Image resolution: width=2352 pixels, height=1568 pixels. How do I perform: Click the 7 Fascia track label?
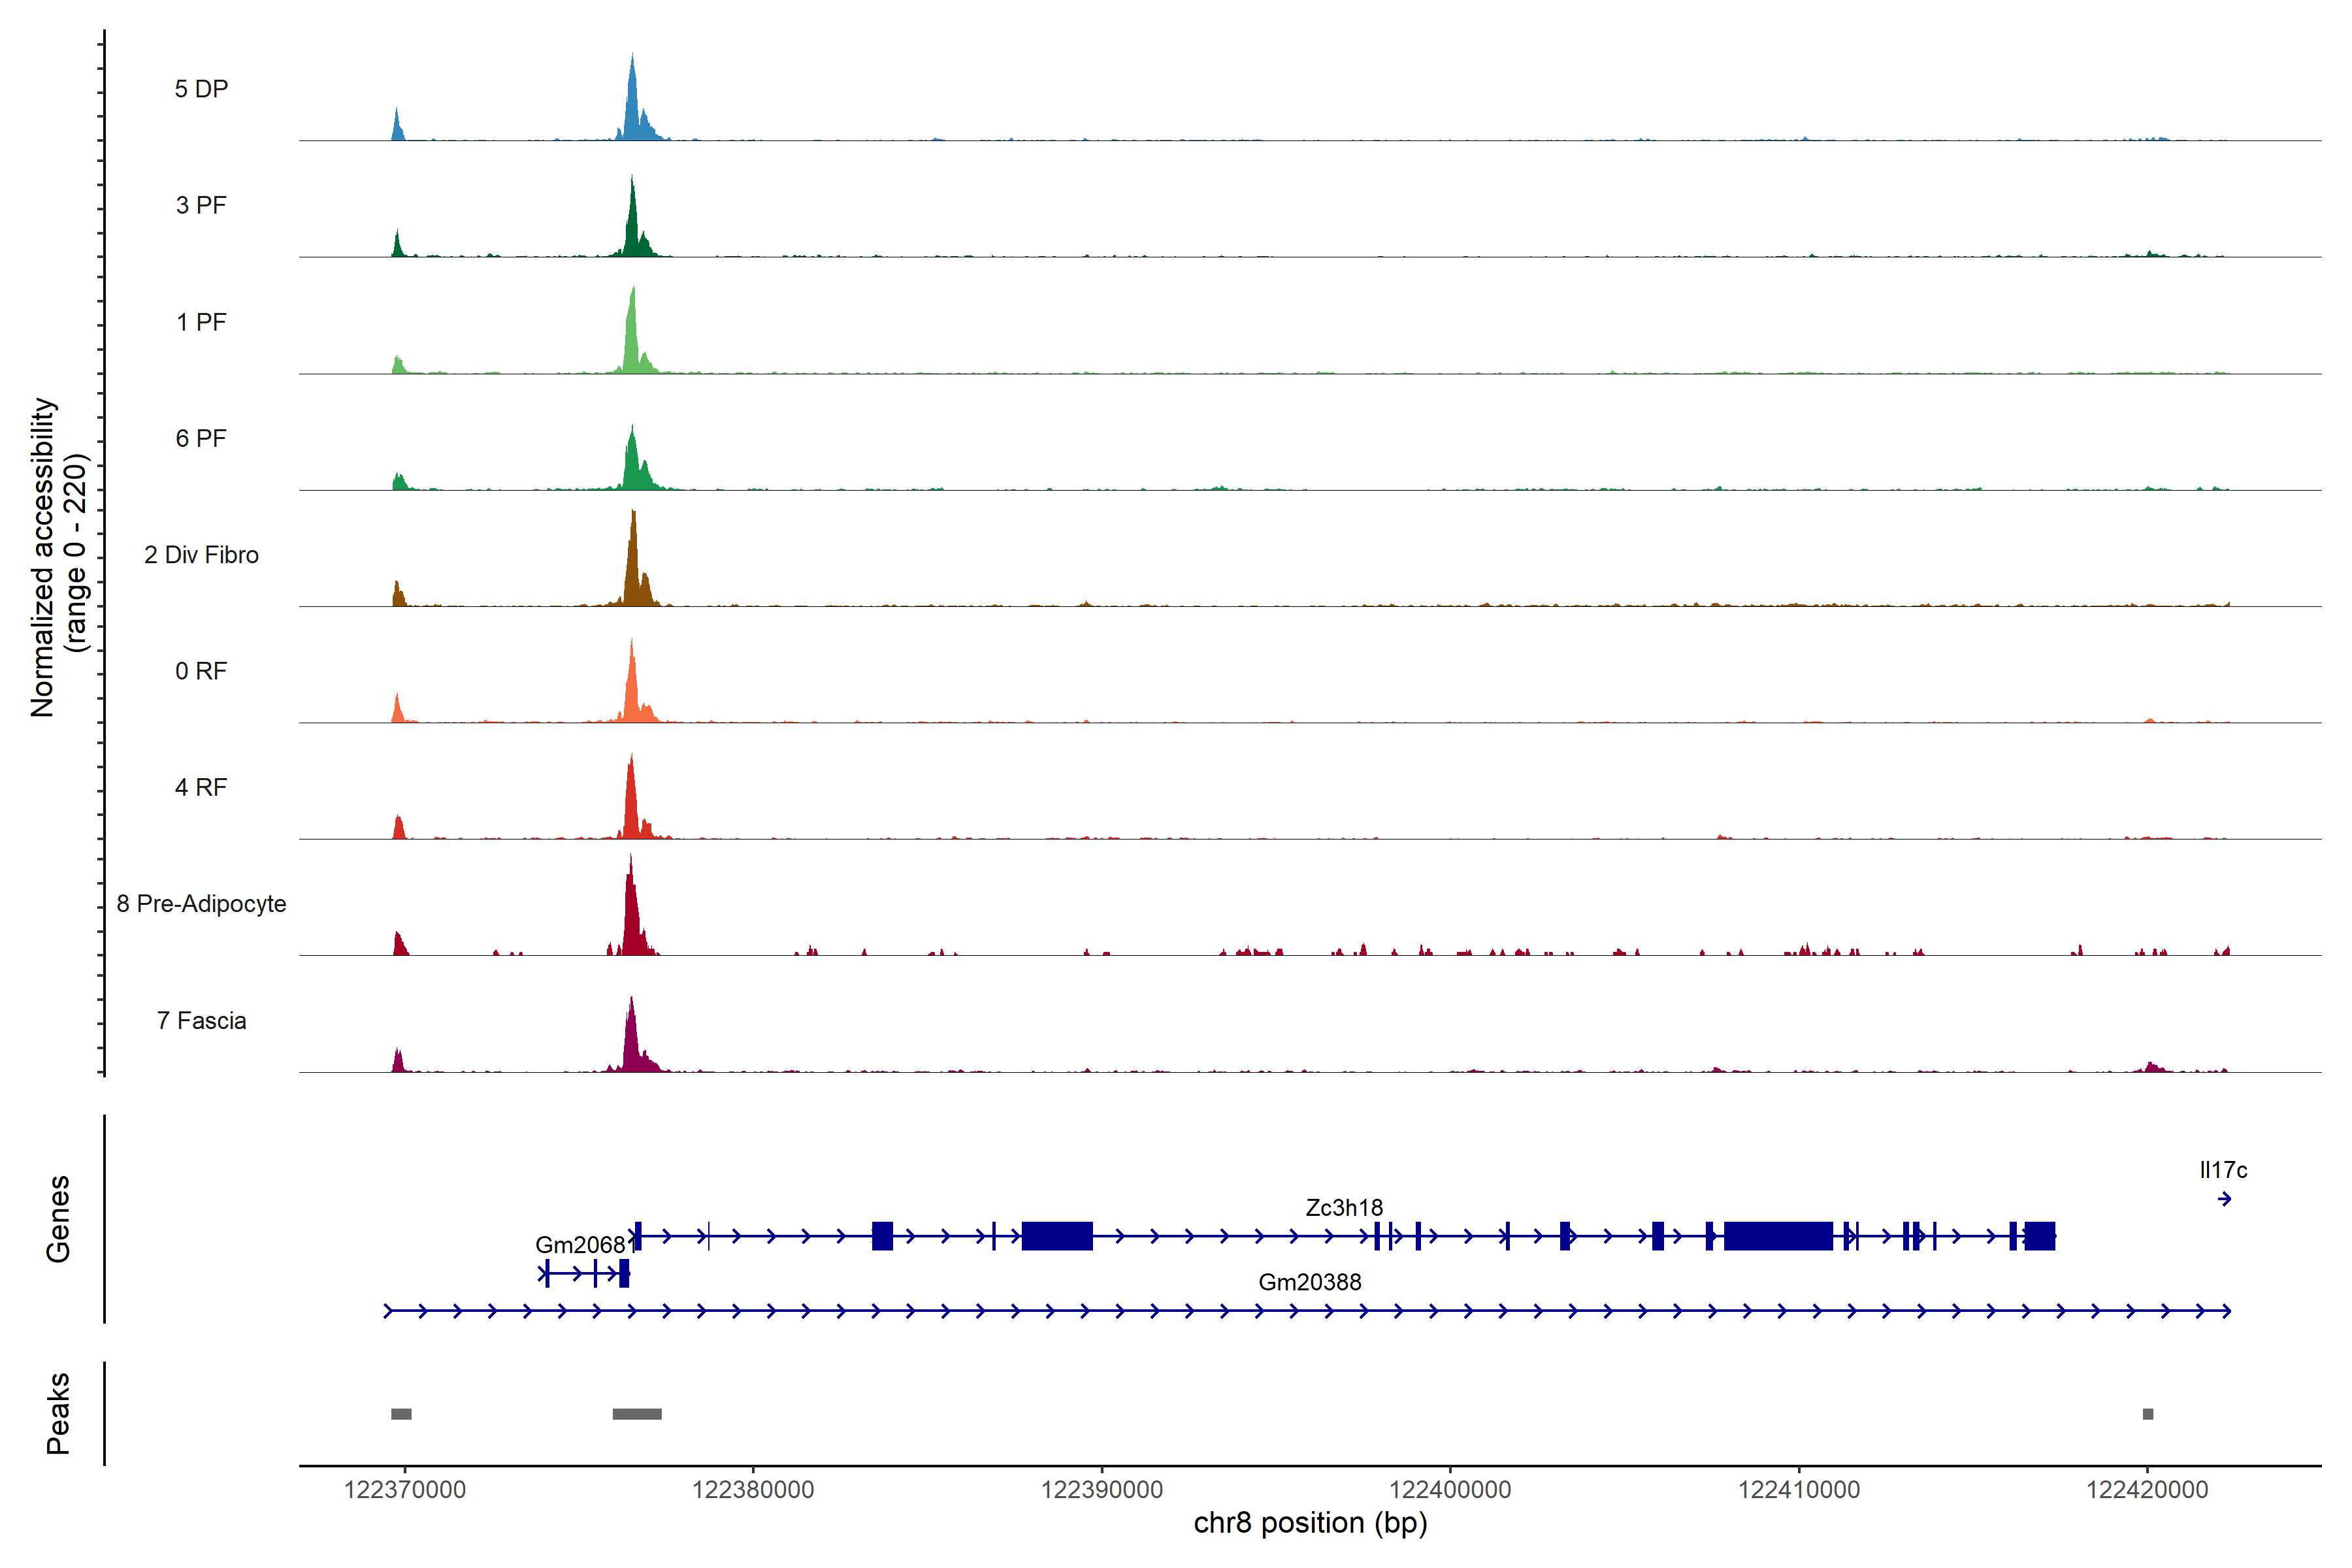click(201, 1020)
